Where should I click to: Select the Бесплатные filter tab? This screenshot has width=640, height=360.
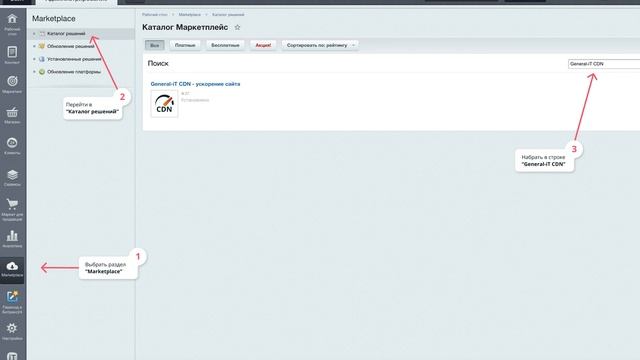coord(225,45)
